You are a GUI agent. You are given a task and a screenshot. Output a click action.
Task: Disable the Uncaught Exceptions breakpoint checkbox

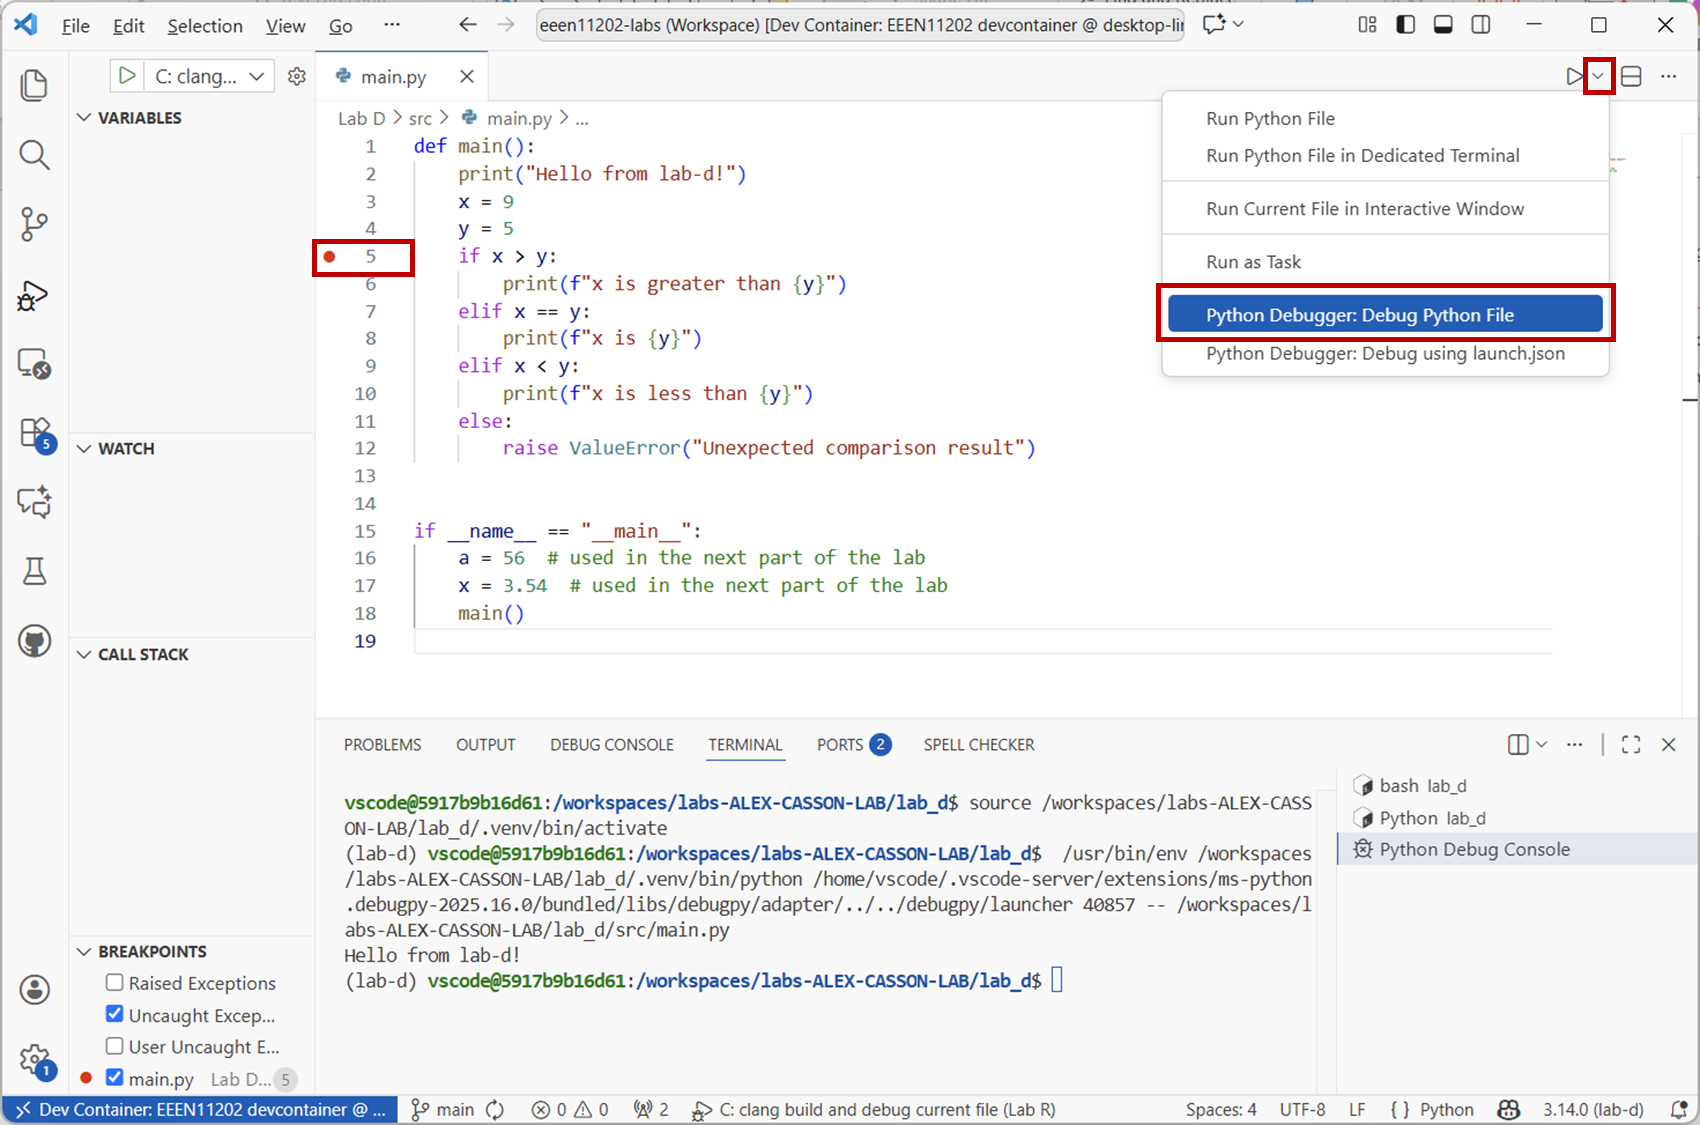[x=115, y=1014]
